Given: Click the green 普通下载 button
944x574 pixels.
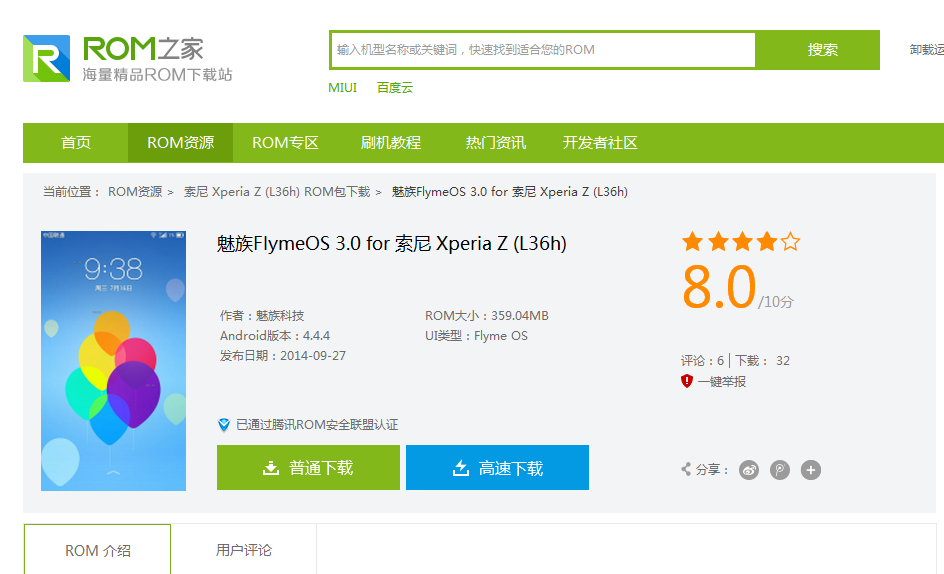Looking at the screenshot, I should [x=308, y=468].
